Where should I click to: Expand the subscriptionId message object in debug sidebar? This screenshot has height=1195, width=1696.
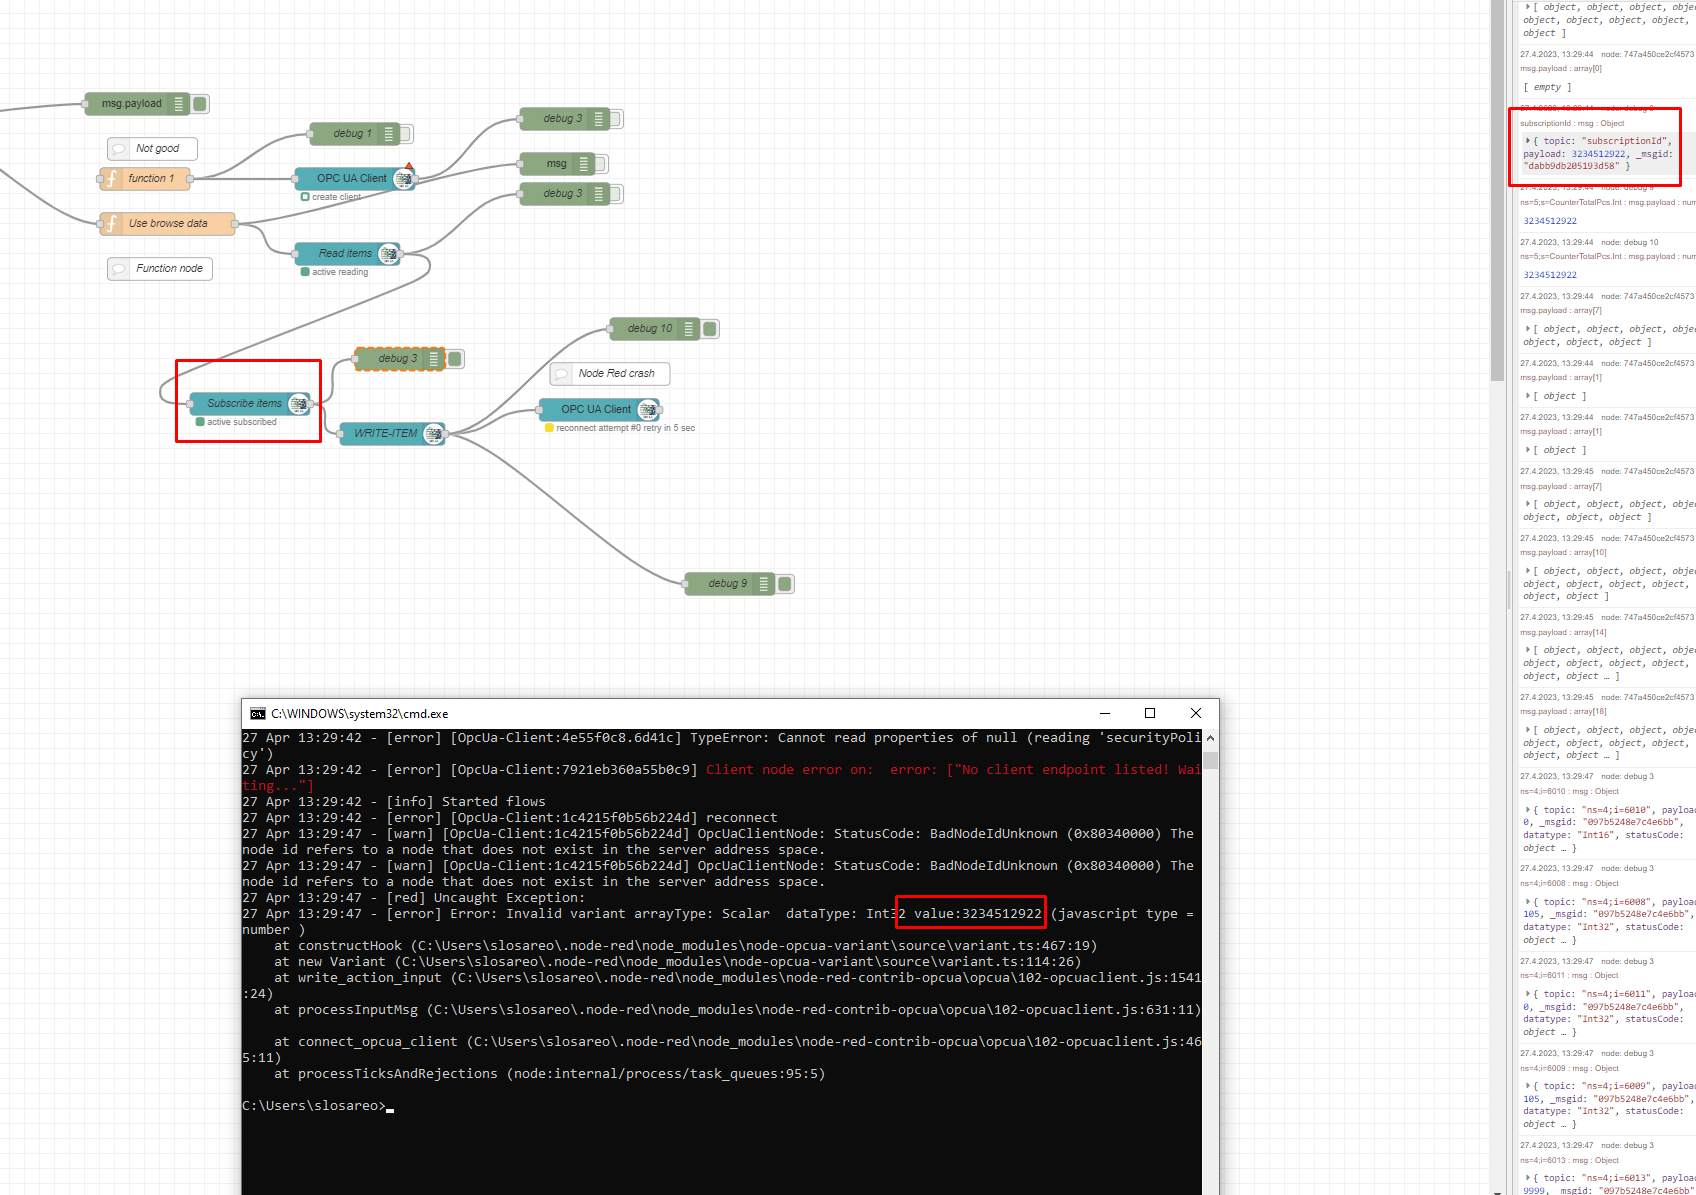tap(1527, 141)
